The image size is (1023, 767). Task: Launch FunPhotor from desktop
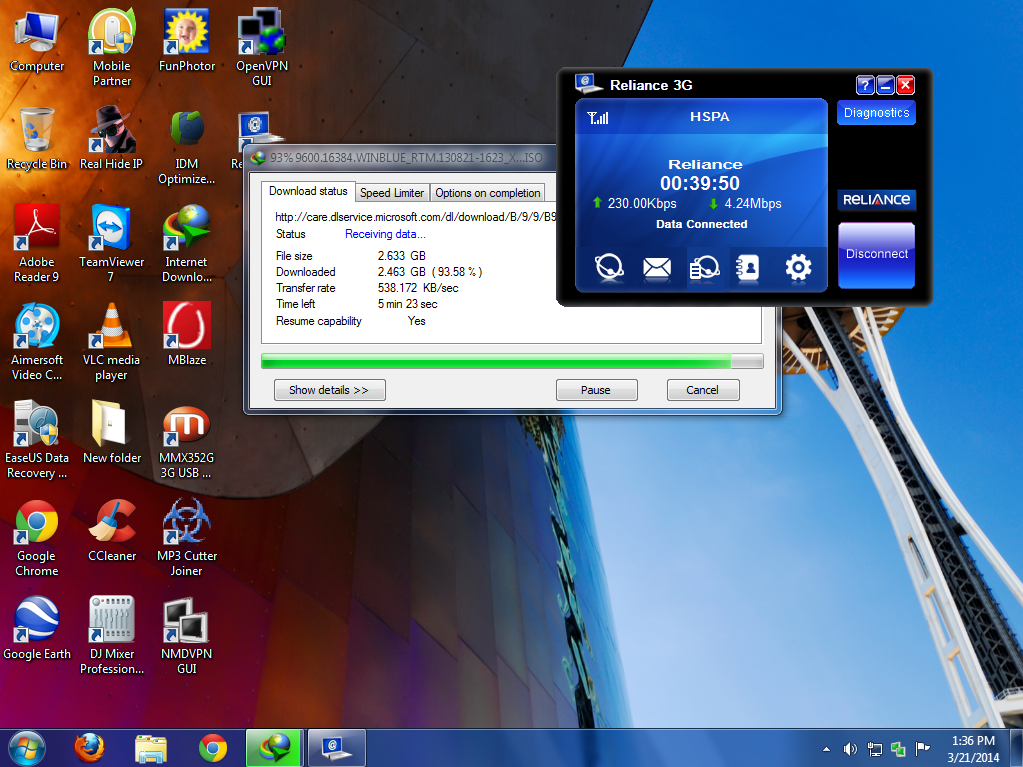click(x=187, y=41)
